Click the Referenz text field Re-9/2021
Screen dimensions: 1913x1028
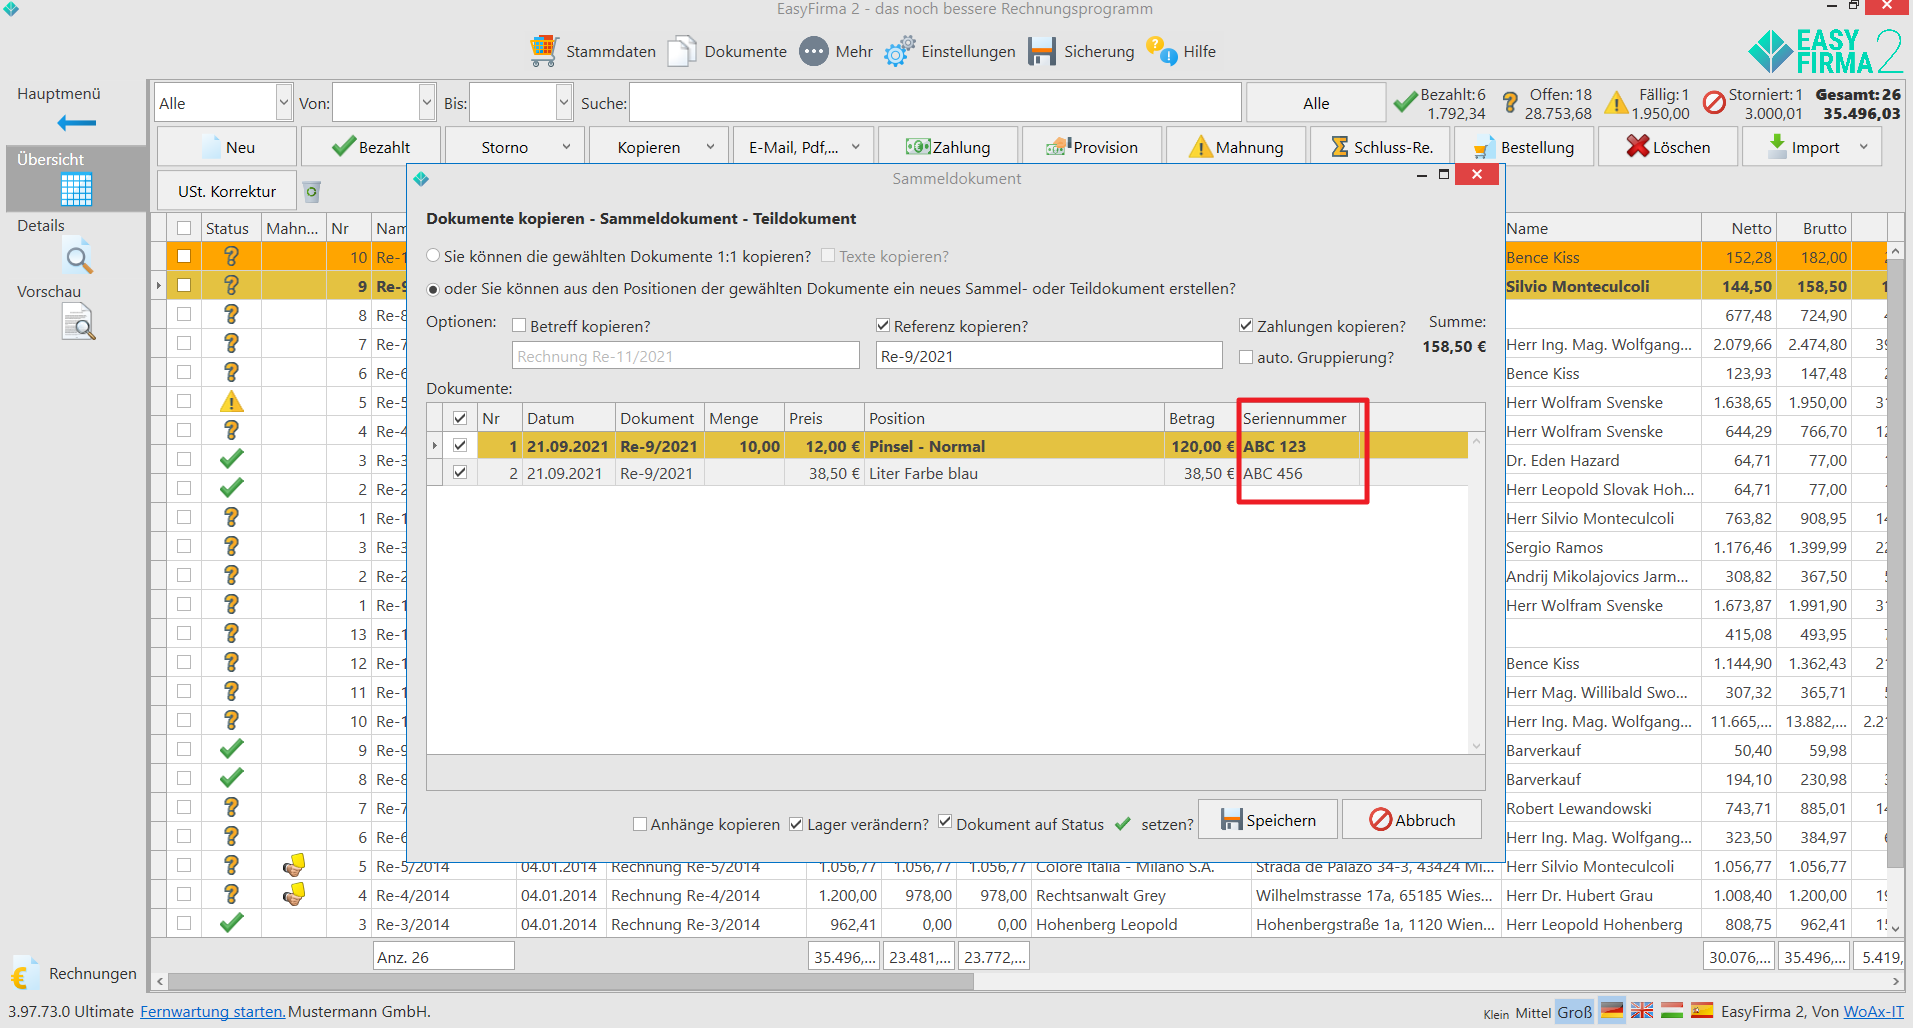pyautogui.click(x=1048, y=356)
